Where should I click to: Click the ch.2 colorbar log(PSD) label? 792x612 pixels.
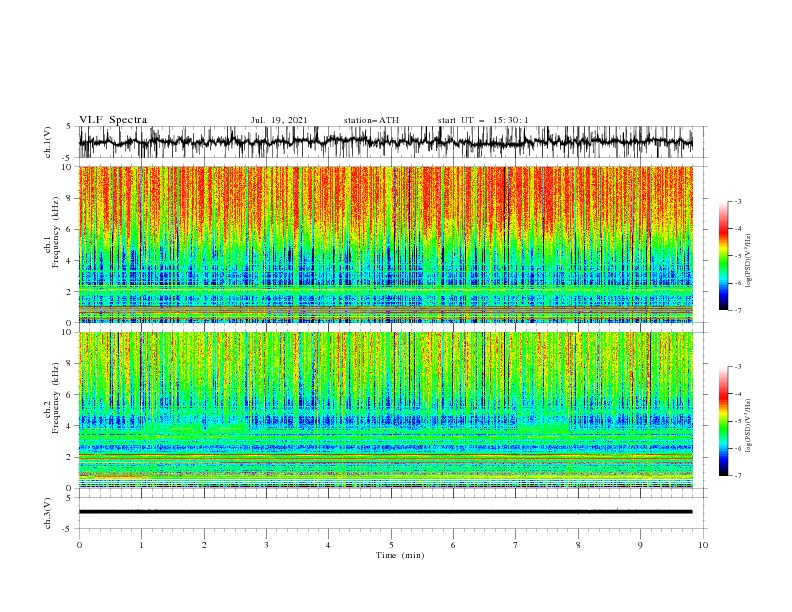(749, 426)
